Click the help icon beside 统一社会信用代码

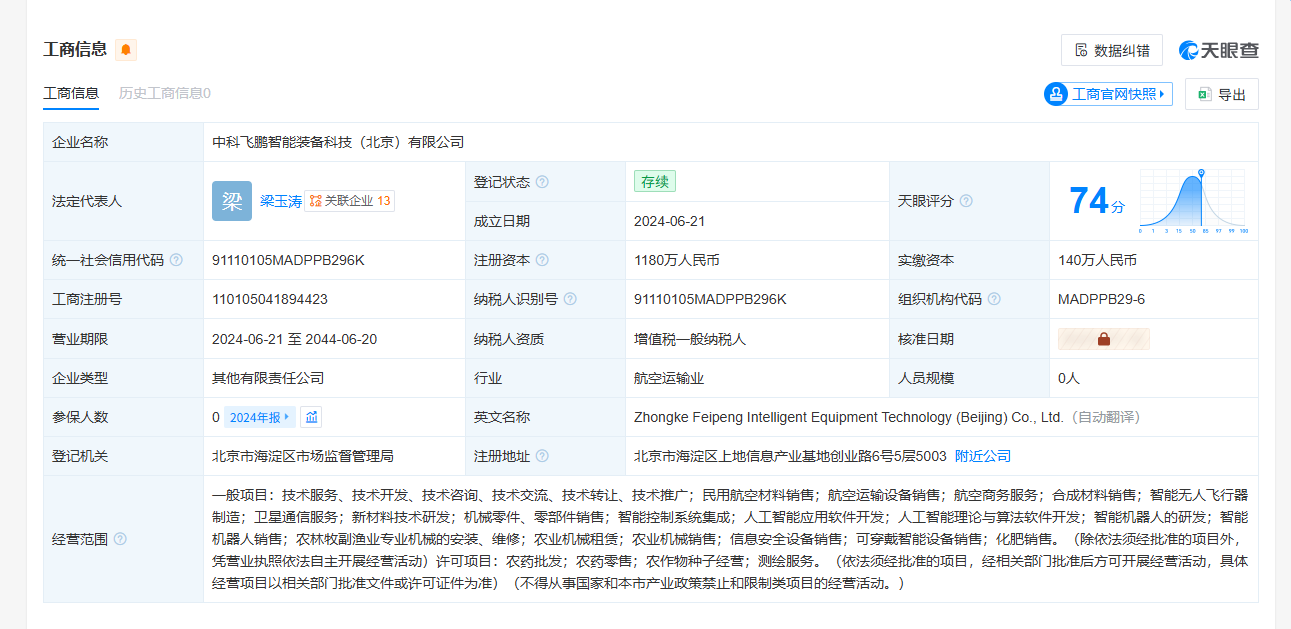point(176,260)
